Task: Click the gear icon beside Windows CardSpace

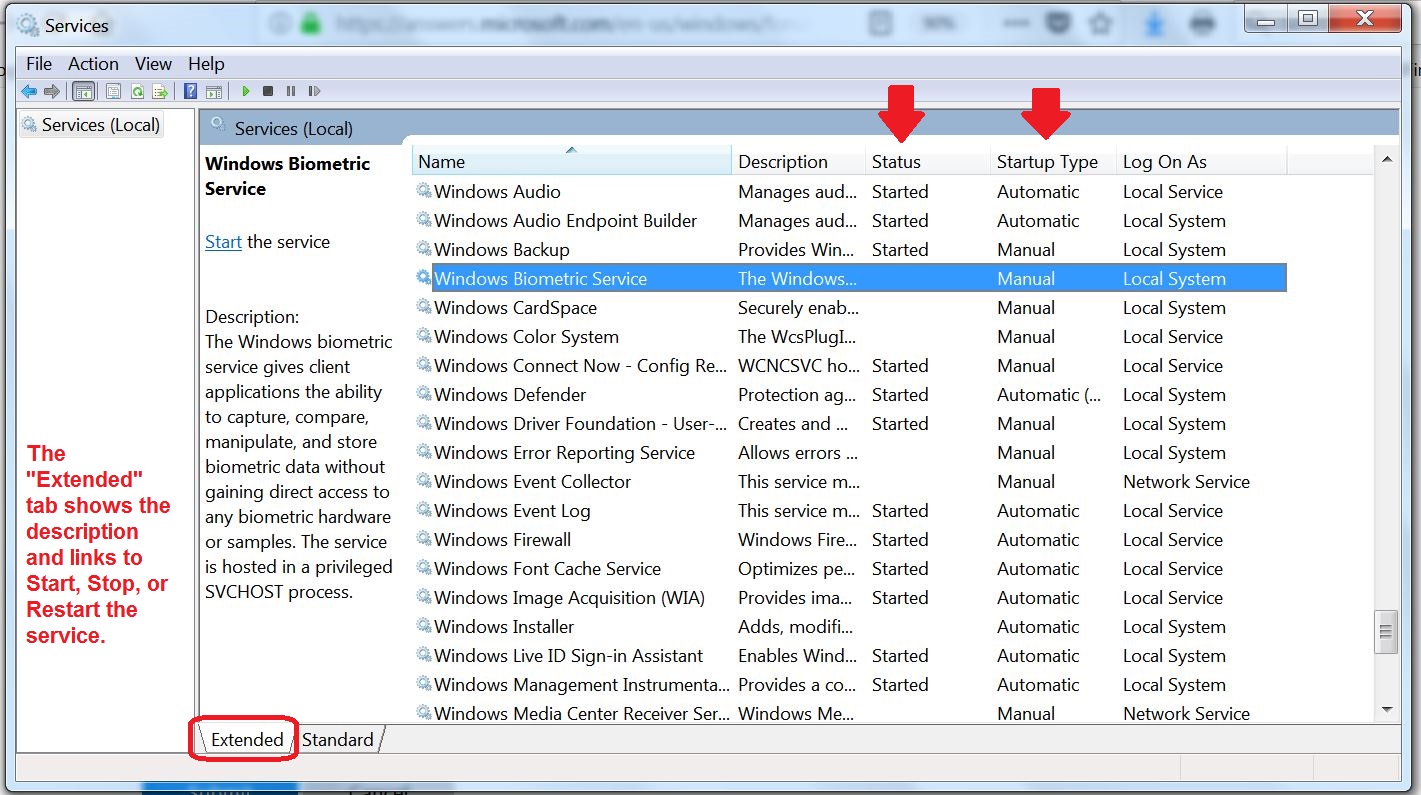Action: (x=424, y=307)
